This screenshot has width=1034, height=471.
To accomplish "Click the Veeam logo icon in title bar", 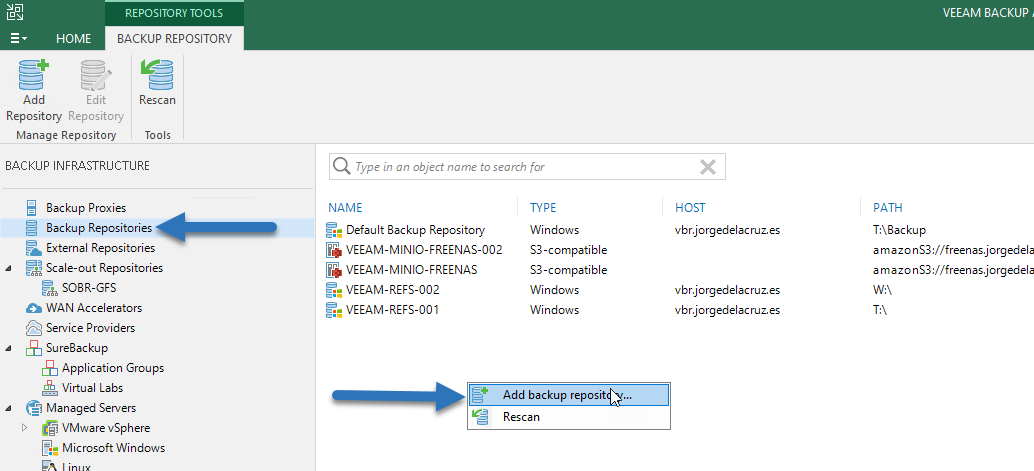I will click(15, 11).
